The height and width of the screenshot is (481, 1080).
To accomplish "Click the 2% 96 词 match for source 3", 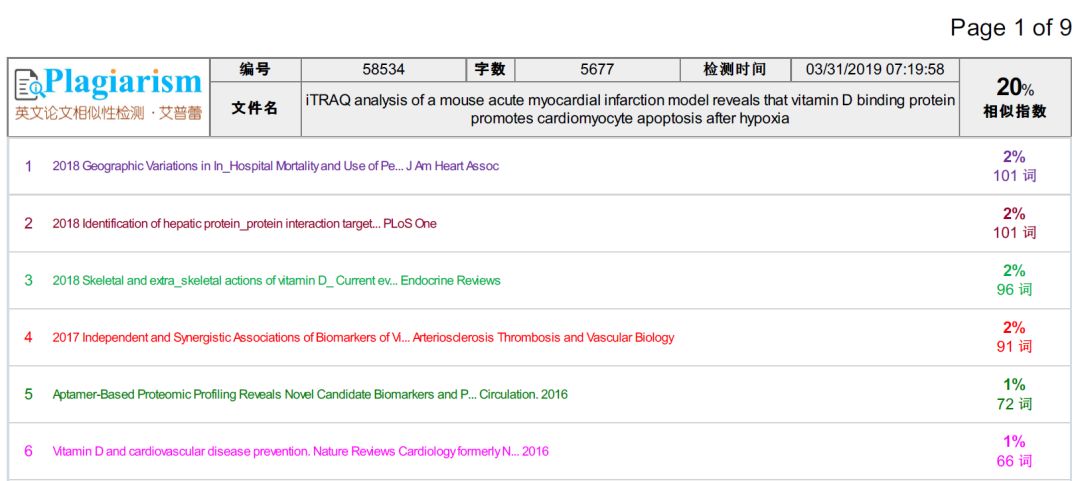I will [x=1014, y=280].
